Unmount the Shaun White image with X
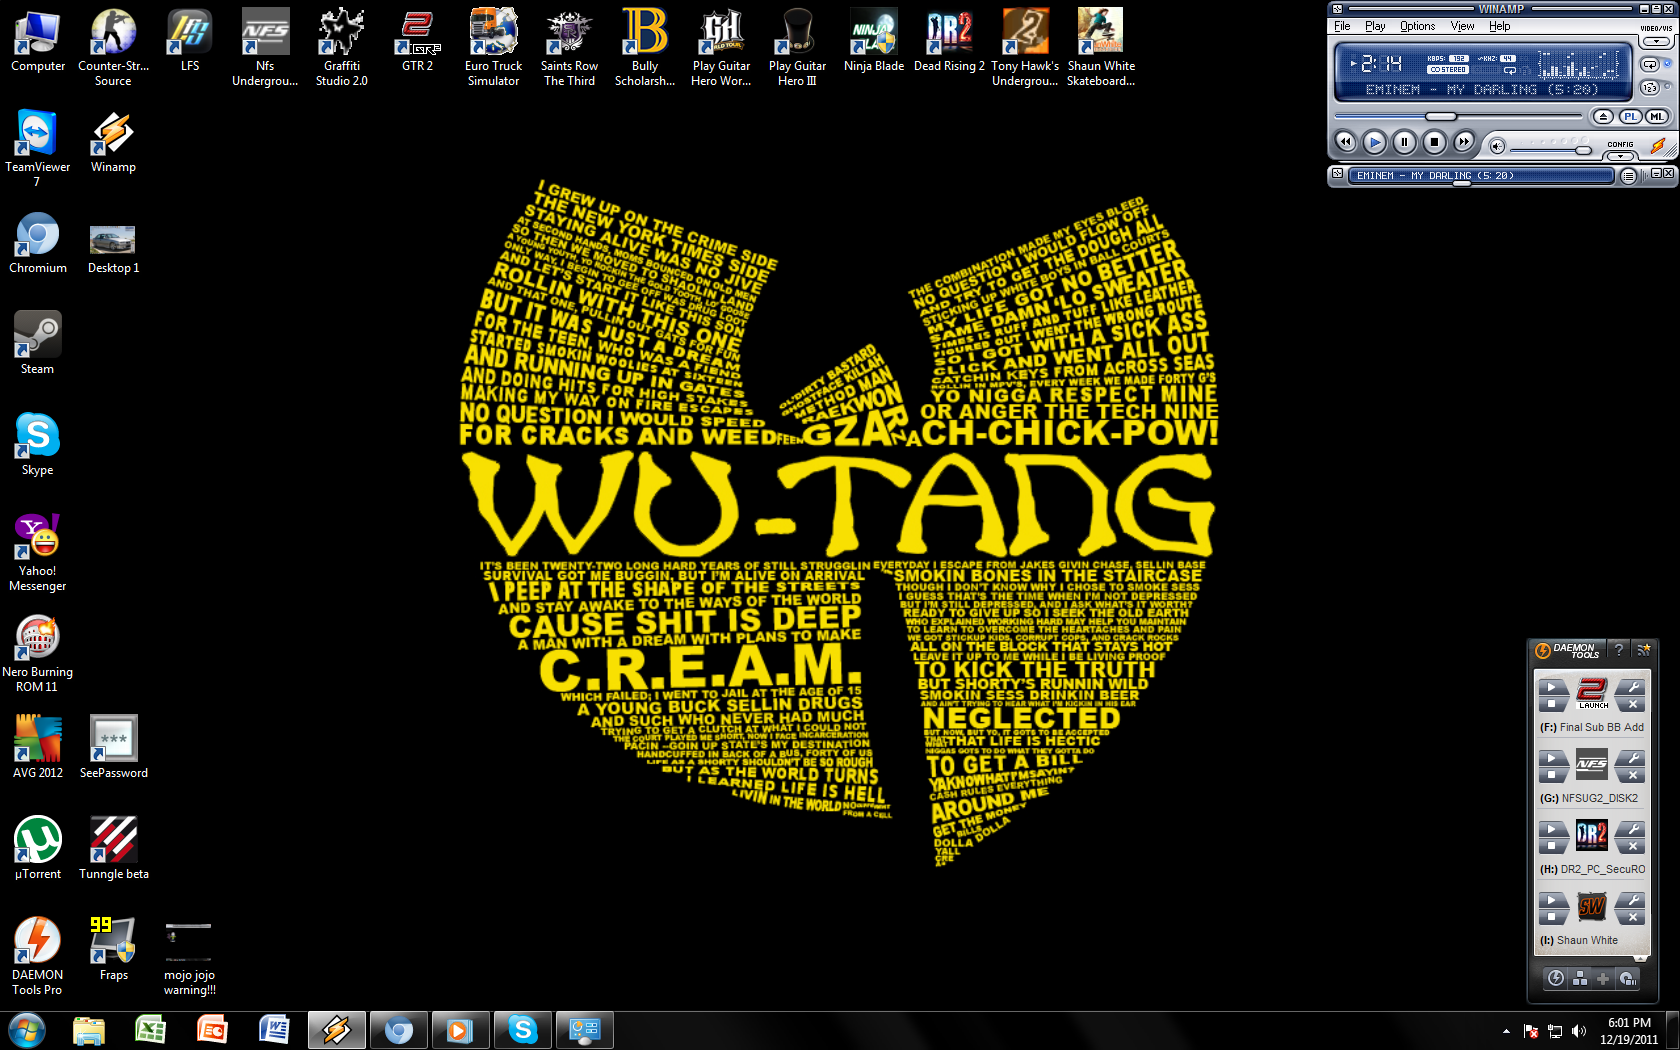The height and width of the screenshot is (1050, 1680). (1630, 917)
